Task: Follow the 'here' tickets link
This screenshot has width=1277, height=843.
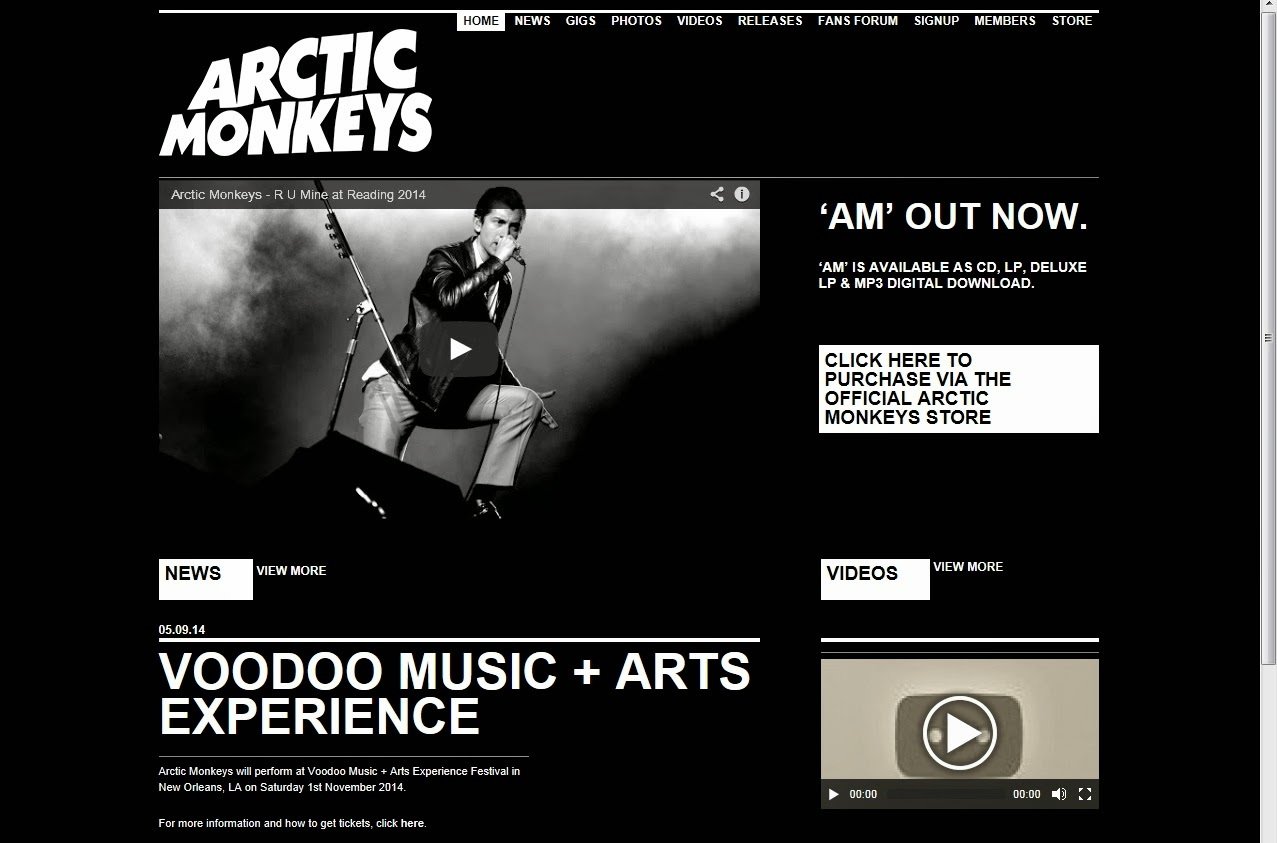Action: click(412, 824)
